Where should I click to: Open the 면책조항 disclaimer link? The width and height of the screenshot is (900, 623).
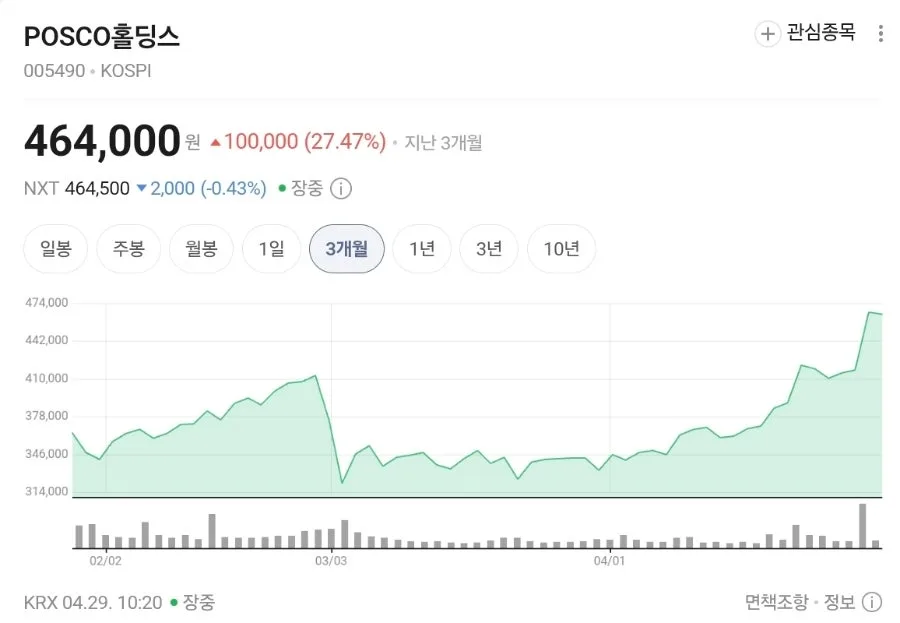coord(777,602)
